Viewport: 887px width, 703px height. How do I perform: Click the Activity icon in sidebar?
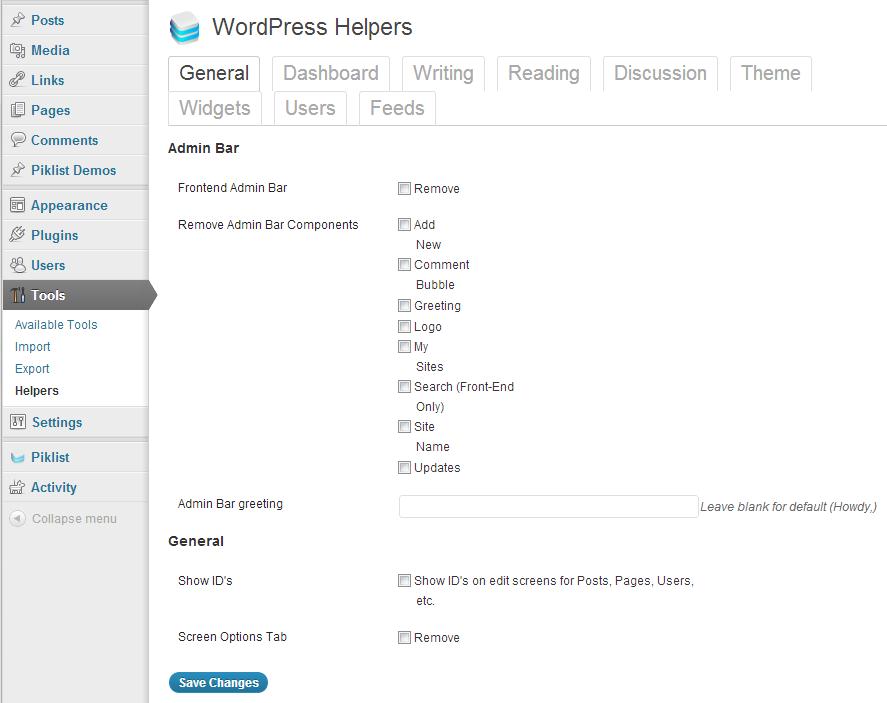[x=18, y=487]
